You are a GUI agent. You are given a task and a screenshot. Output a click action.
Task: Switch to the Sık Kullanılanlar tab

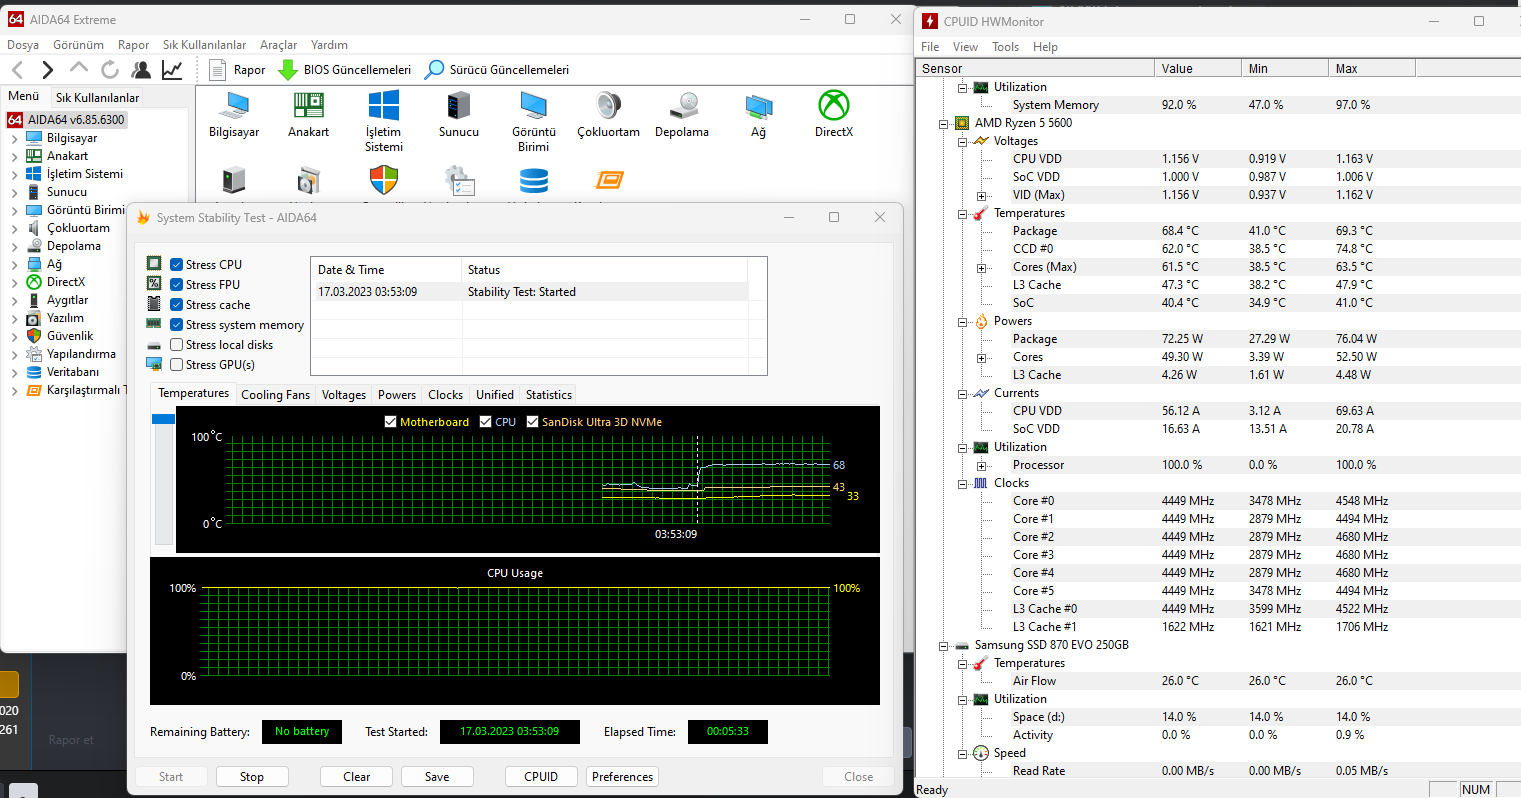pyautogui.click(x=97, y=97)
